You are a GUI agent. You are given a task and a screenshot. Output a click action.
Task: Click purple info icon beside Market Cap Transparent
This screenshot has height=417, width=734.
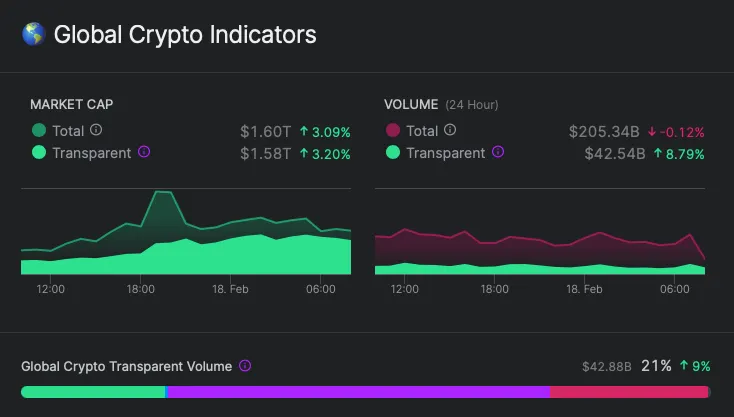144,153
